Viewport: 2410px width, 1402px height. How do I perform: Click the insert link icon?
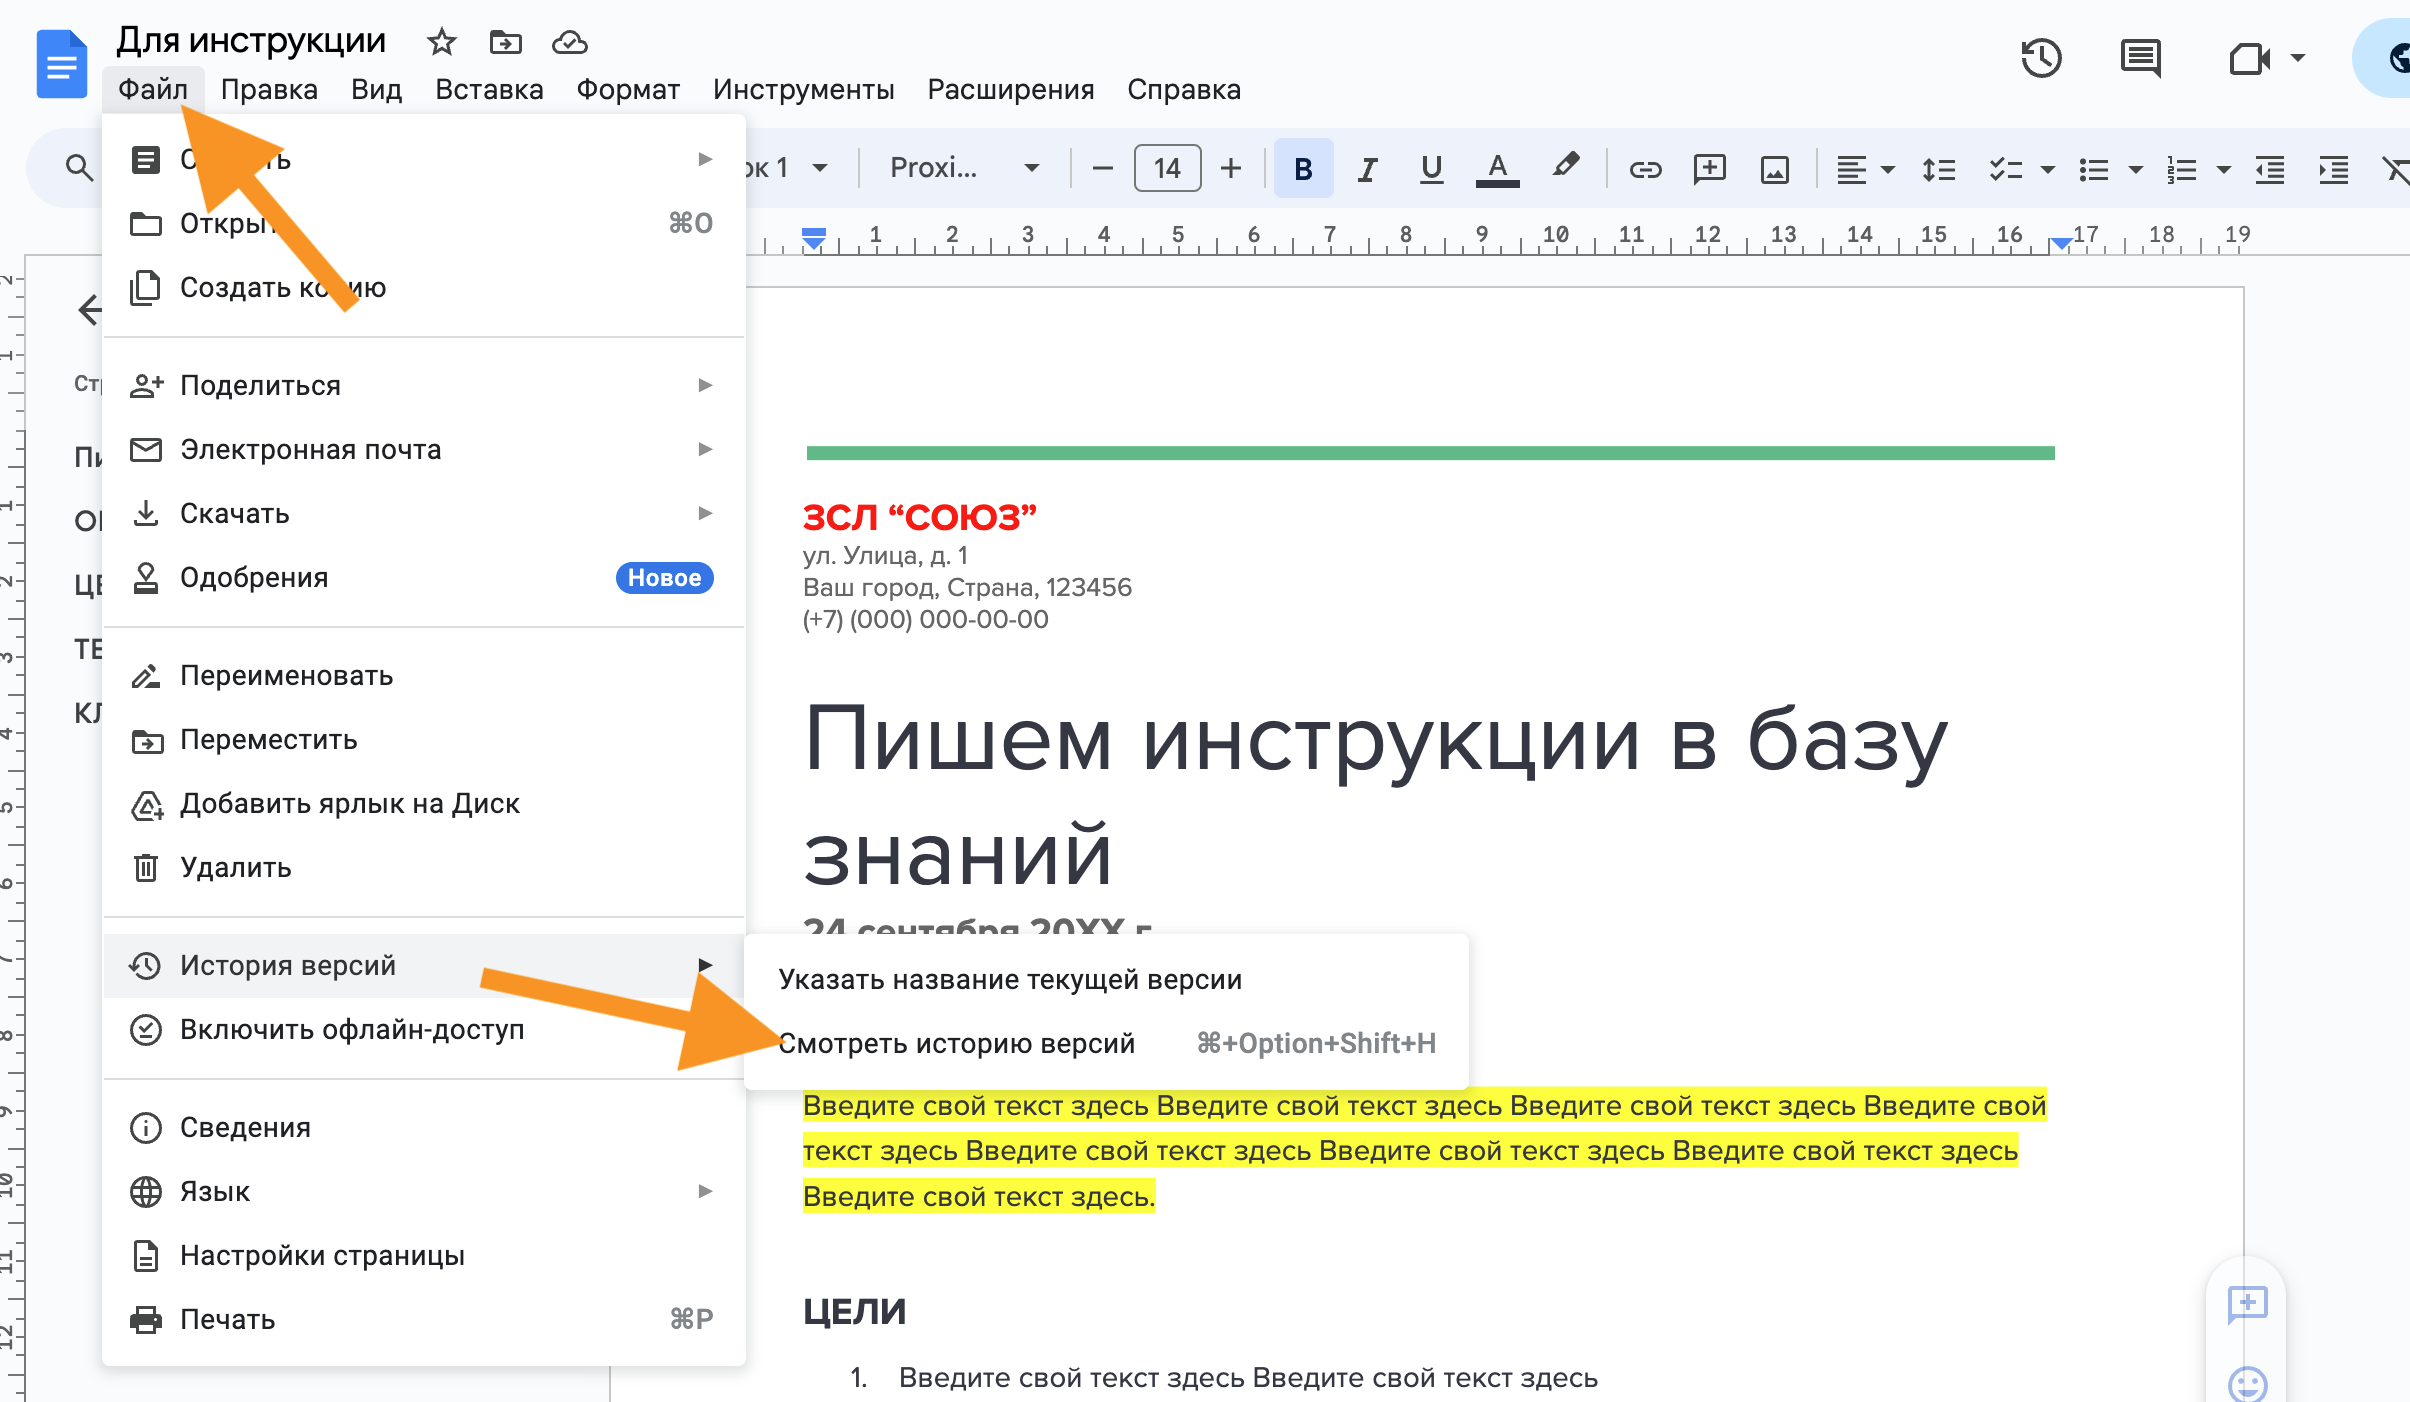(x=1645, y=169)
